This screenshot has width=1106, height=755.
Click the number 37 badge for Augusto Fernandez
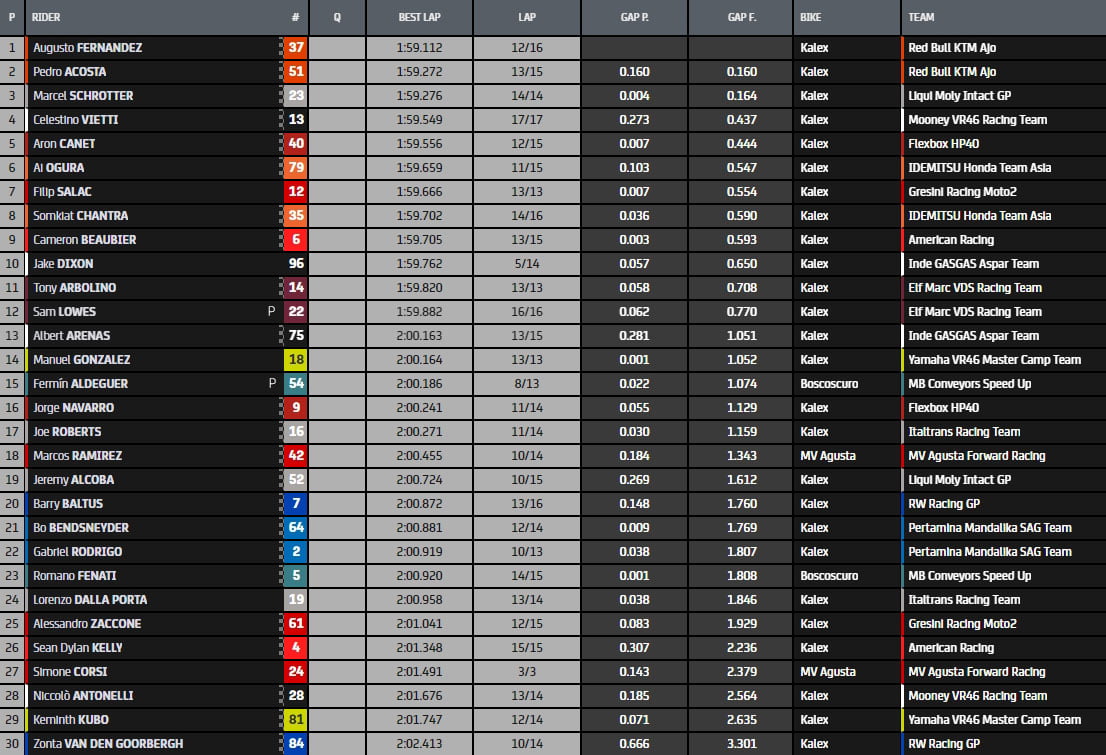coord(296,47)
